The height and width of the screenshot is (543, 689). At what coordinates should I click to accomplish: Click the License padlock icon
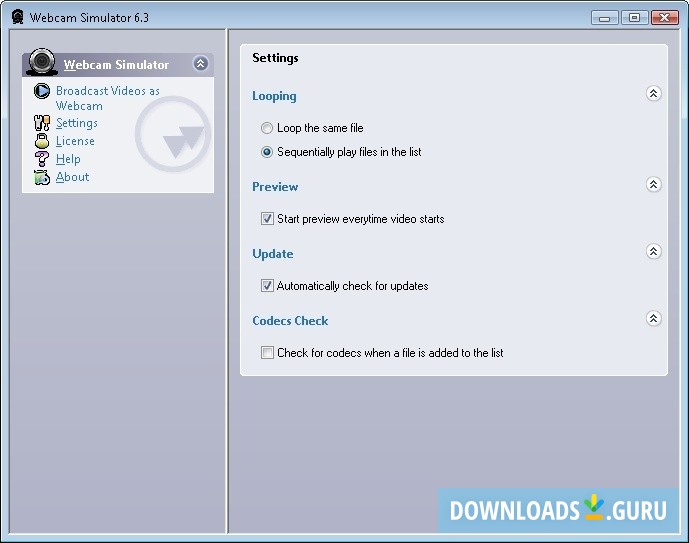pyautogui.click(x=42, y=141)
